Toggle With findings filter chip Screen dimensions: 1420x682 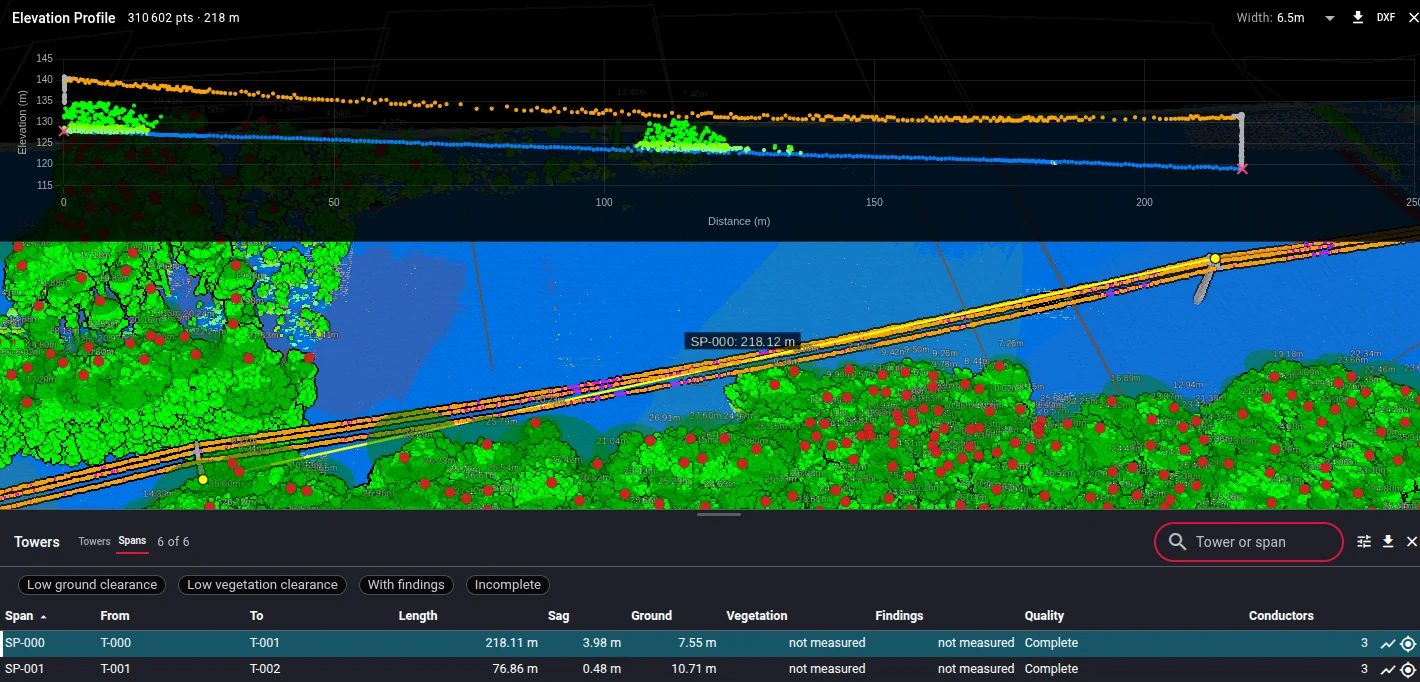pyautogui.click(x=405, y=585)
